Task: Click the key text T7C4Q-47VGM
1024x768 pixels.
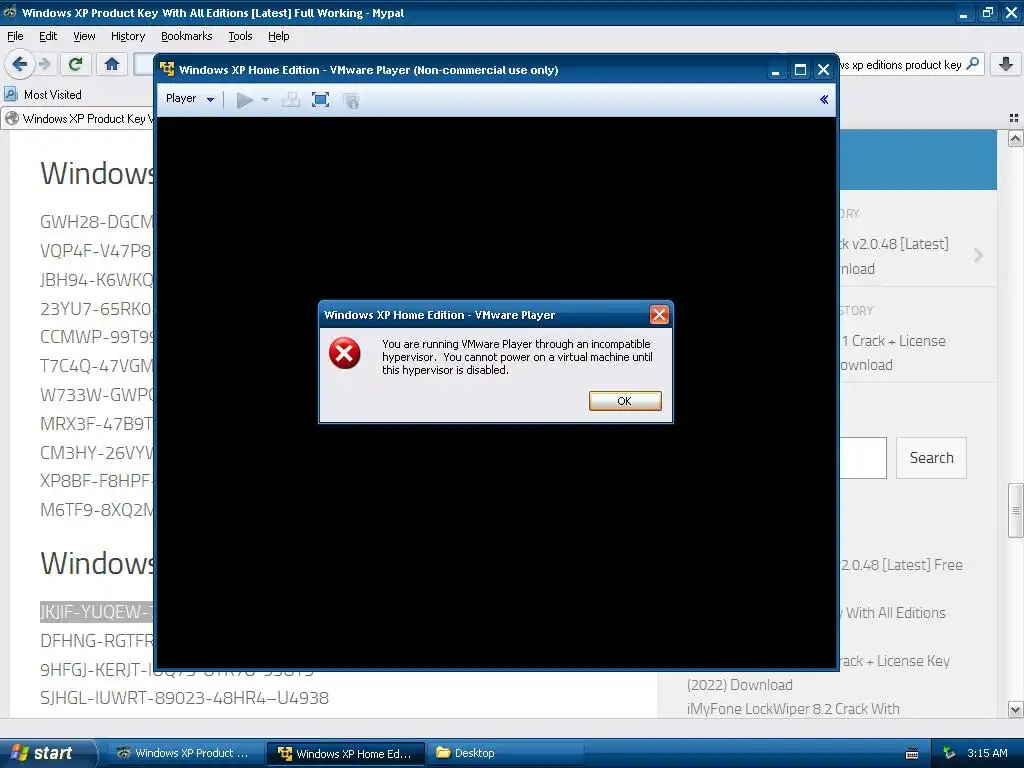Action: [x=97, y=366]
